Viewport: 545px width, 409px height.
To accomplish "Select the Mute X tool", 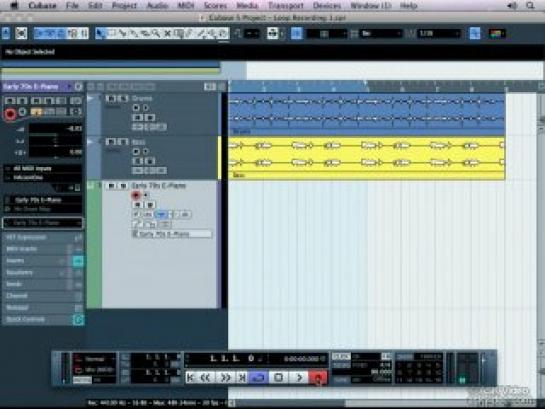I will [167, 34].
